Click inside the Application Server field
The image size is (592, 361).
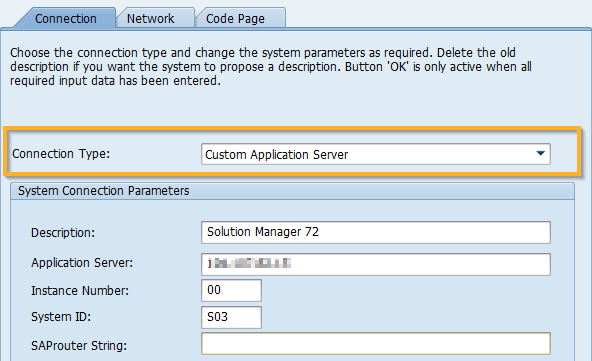pos(376,264)
